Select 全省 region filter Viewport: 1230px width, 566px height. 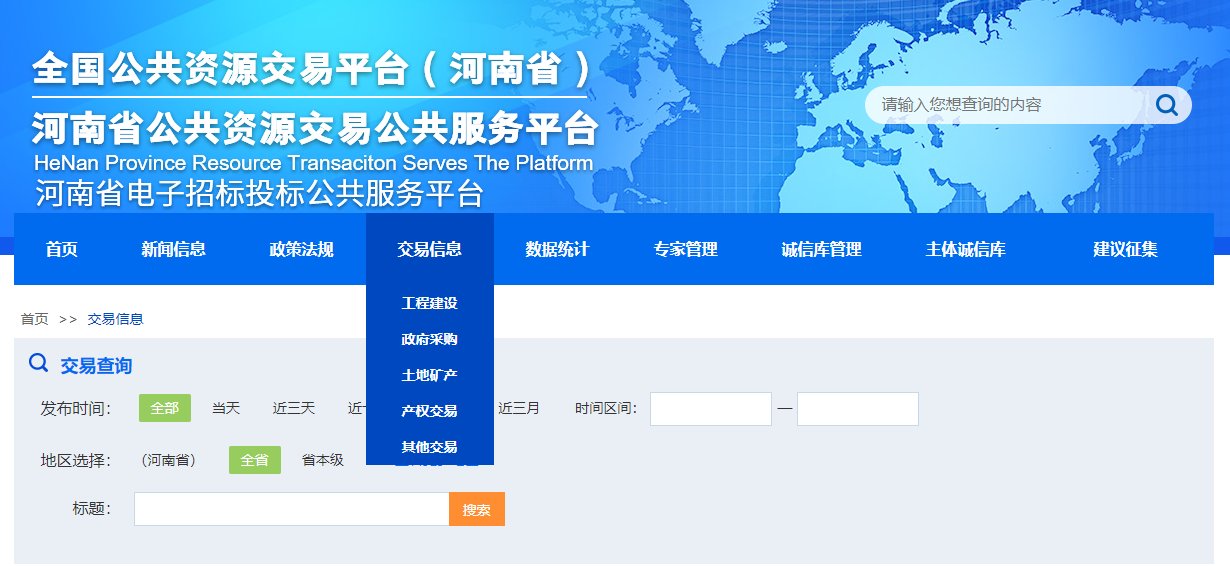tap(255, 460)
